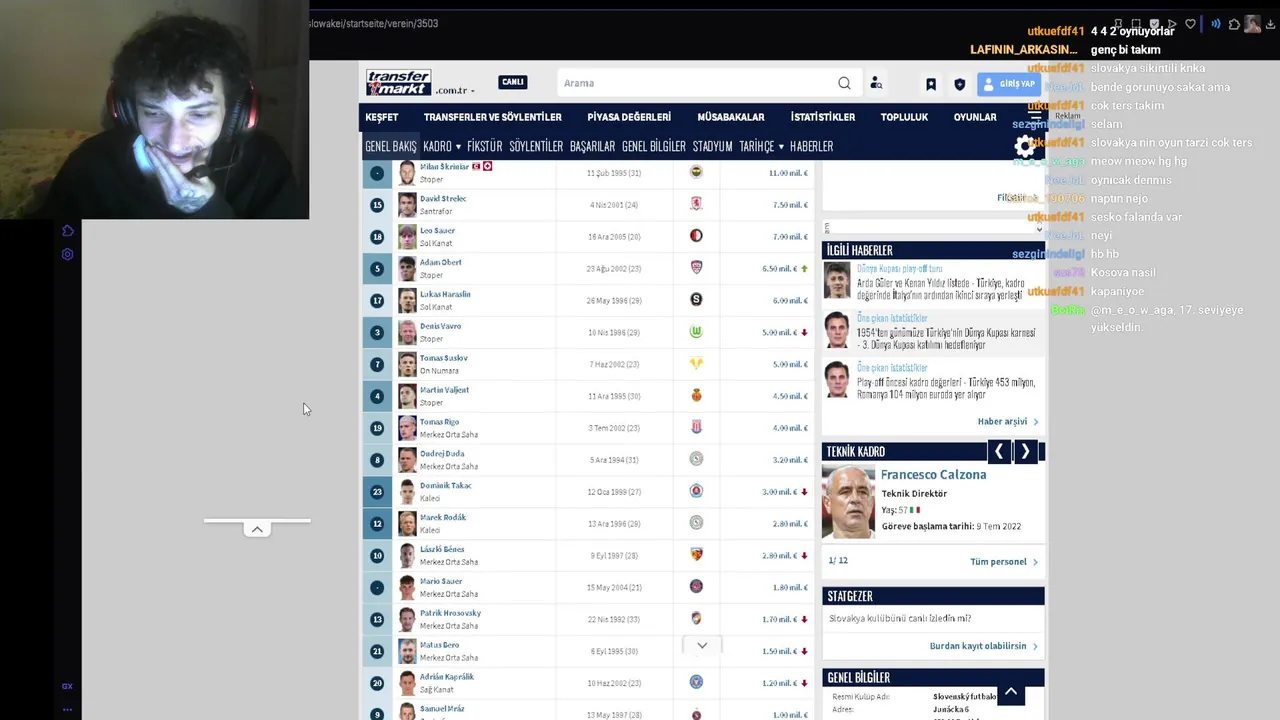Open the Haber arşivi link

1008,422
